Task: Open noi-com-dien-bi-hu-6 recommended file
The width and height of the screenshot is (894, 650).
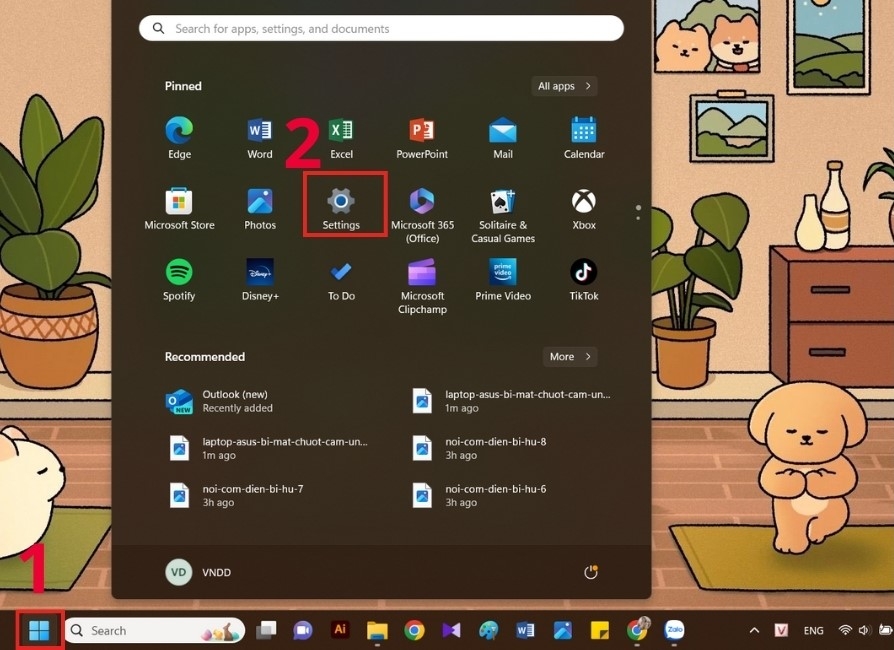Action: click(x=480, y=495)
